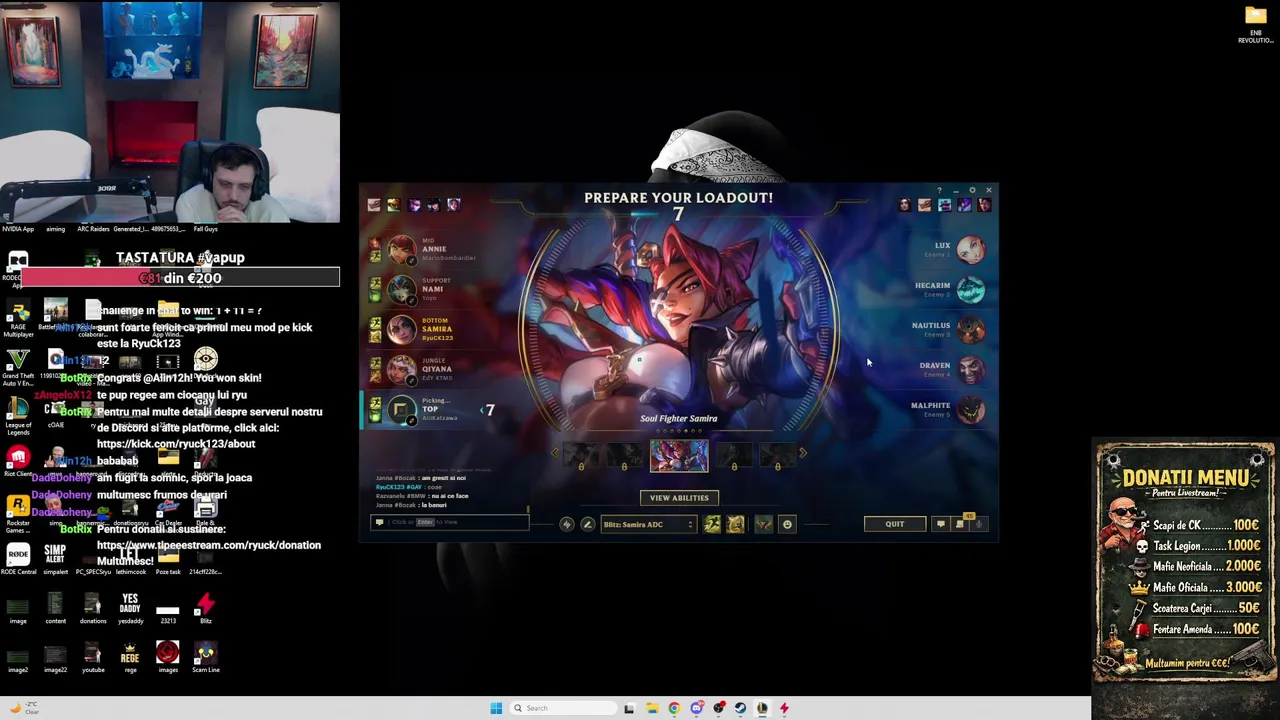Click Qiyana's portrait in the team list
This screenshot has height=720, width=1280.
pyautogui.click(x=401, y=369)
